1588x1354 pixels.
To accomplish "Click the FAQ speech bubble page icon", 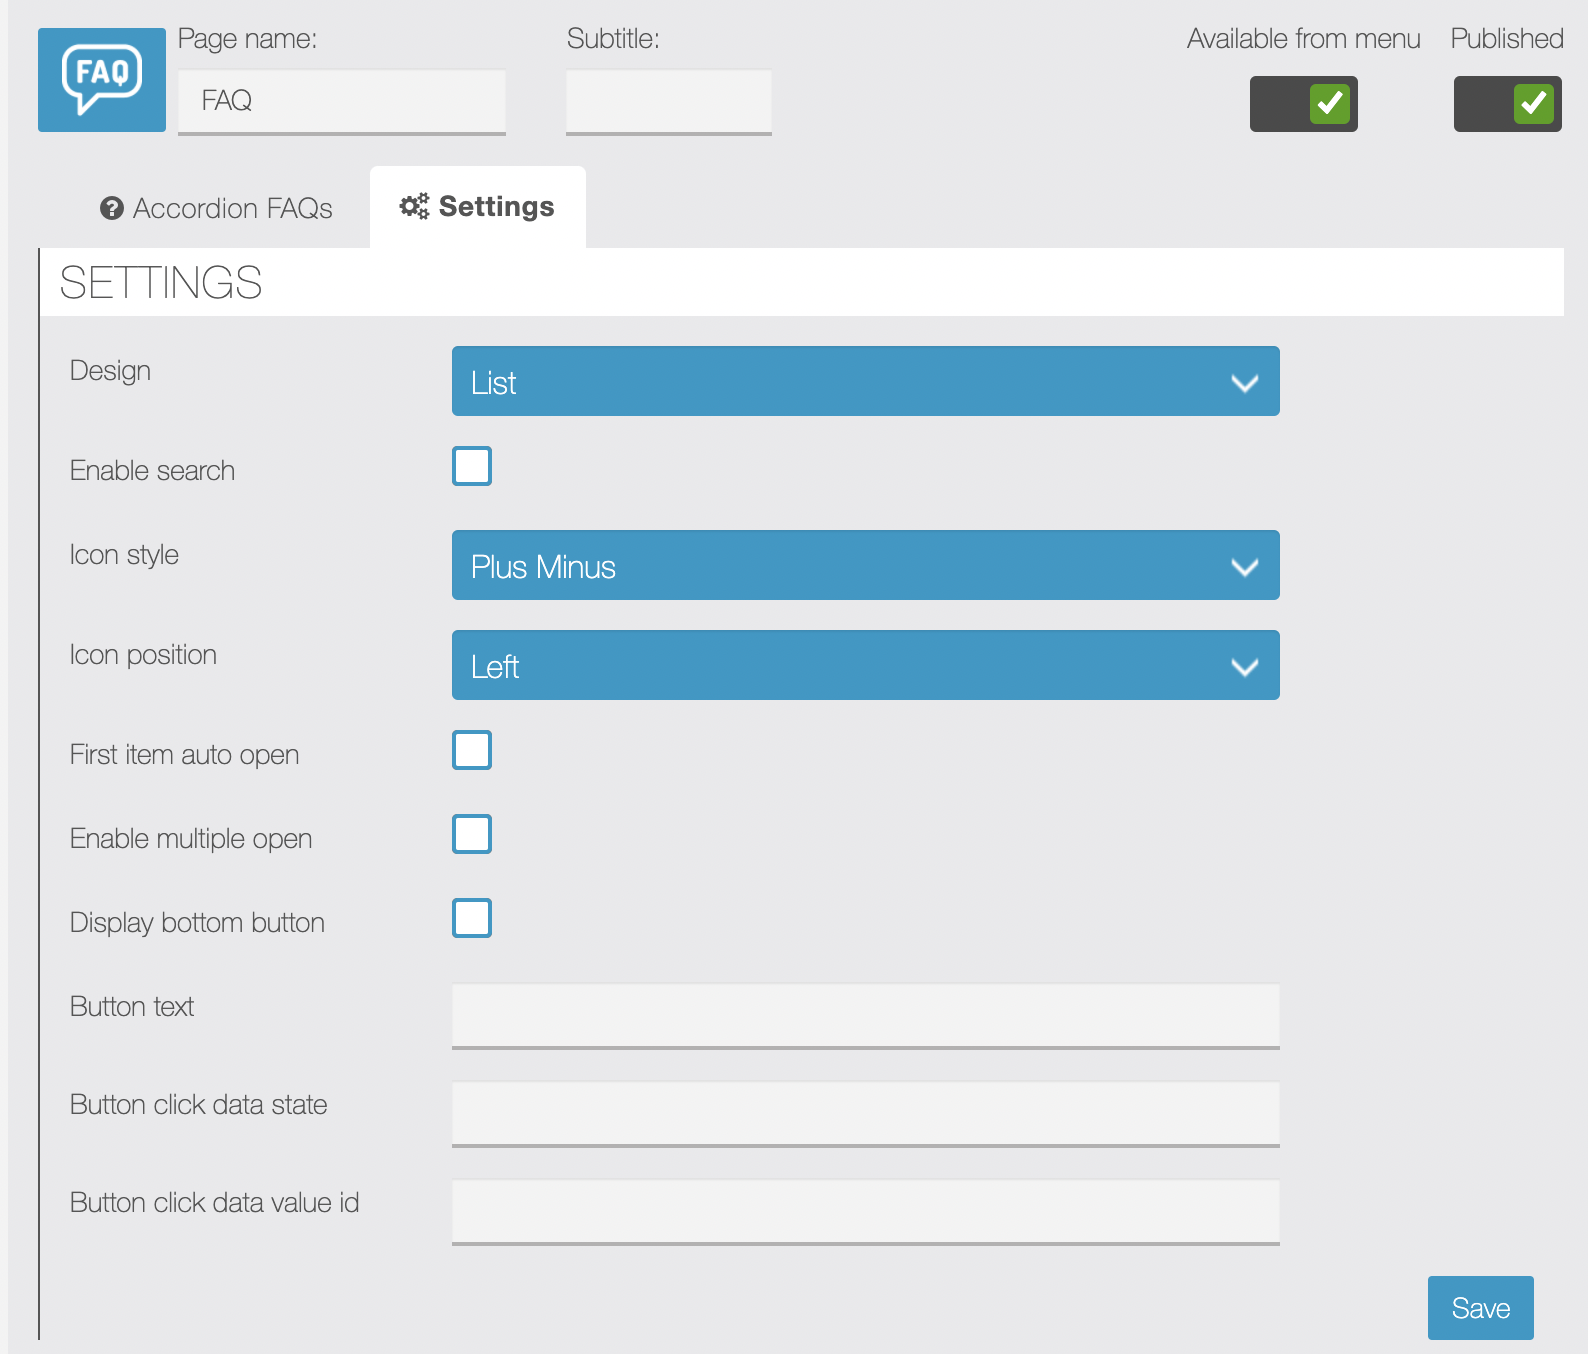I will 102,80.
